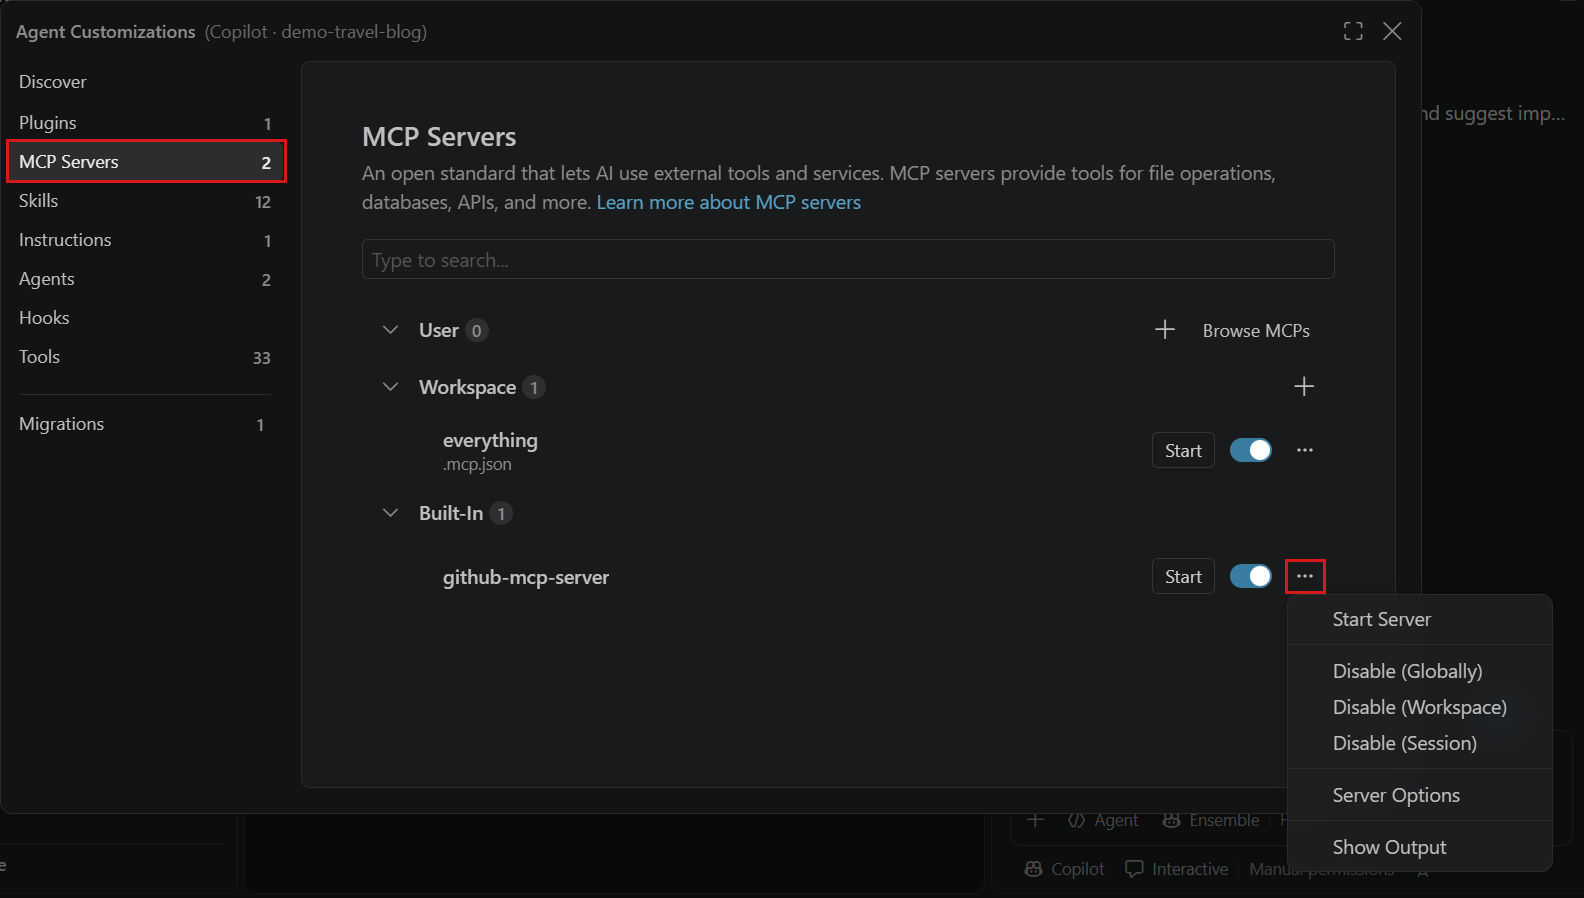Collapse the Built-In section
Screen dimensions: 1584x898
[391, 513]
